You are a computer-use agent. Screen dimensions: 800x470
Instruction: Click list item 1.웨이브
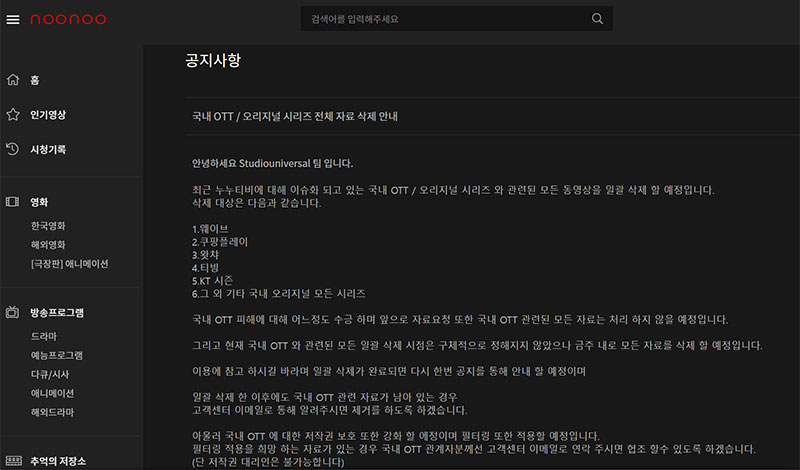tap(210, 229)
